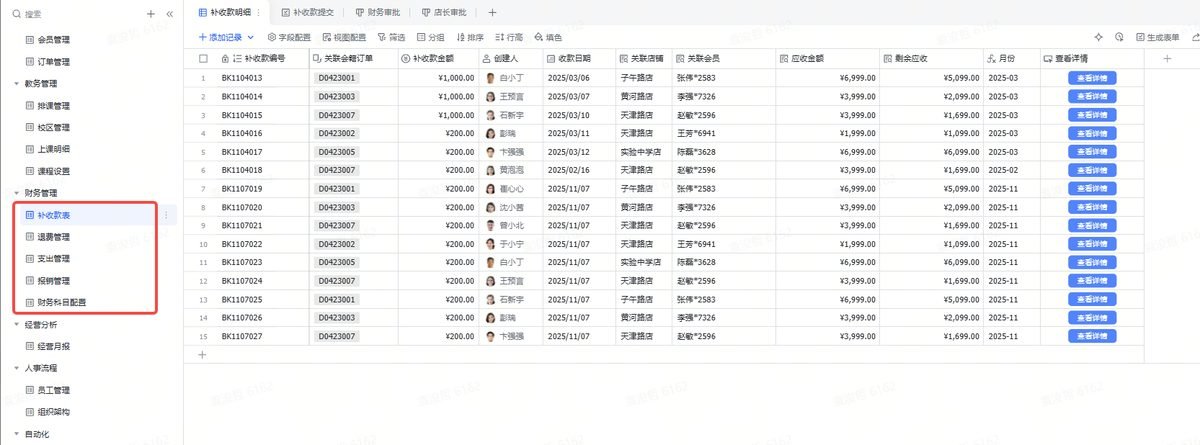Collapse the 教务管理 sidebar group

(x=17, y=83)
